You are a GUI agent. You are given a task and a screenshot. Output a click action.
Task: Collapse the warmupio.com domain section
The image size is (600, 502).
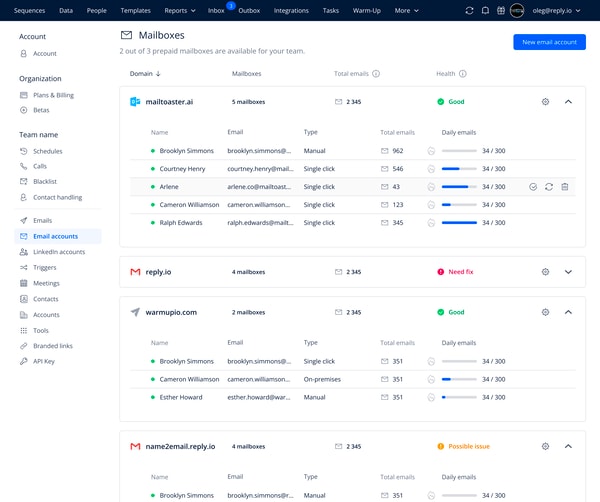pos(568,312)
